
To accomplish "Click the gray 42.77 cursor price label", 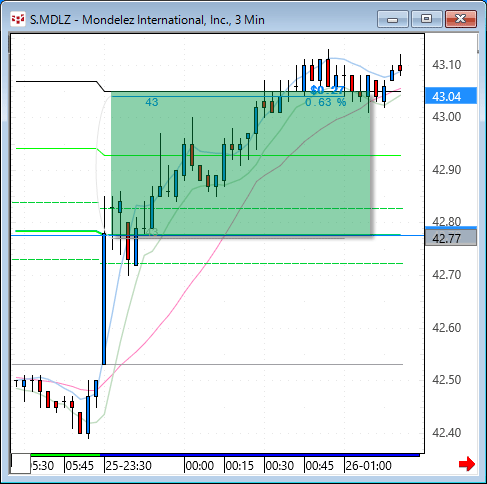I will [x=451, y=239].
